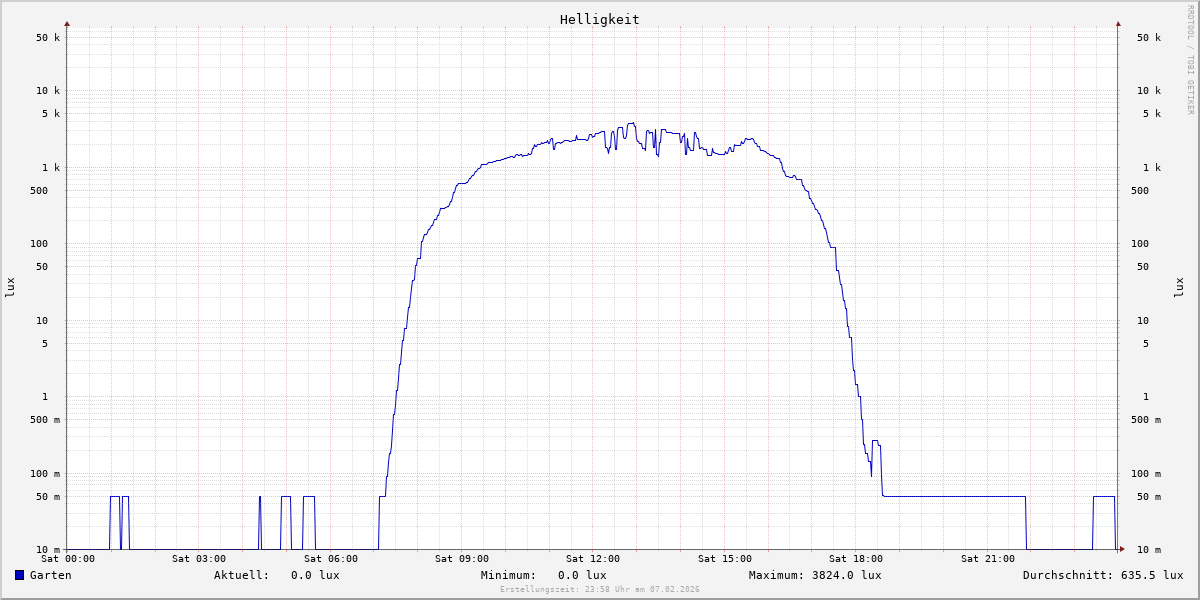This screenshot has height=600, width=1200.
Task: Click the blue Garten legend color box
Action: (x=19, y=575)
